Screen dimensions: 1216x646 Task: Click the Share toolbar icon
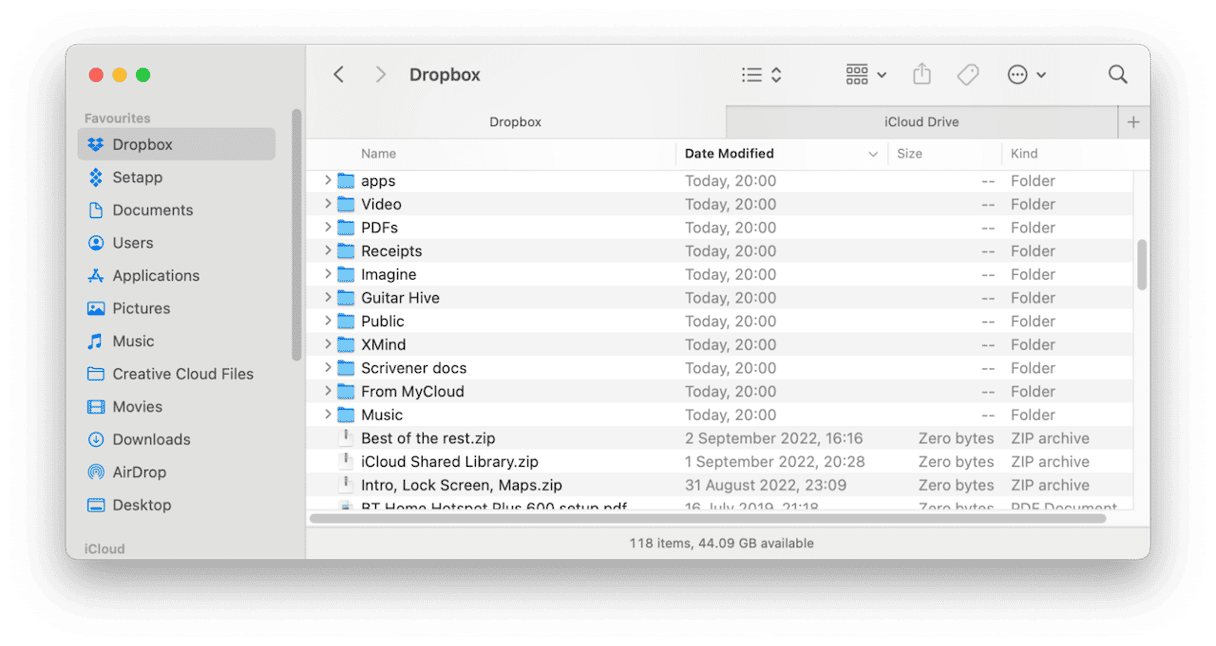(922, 75)
